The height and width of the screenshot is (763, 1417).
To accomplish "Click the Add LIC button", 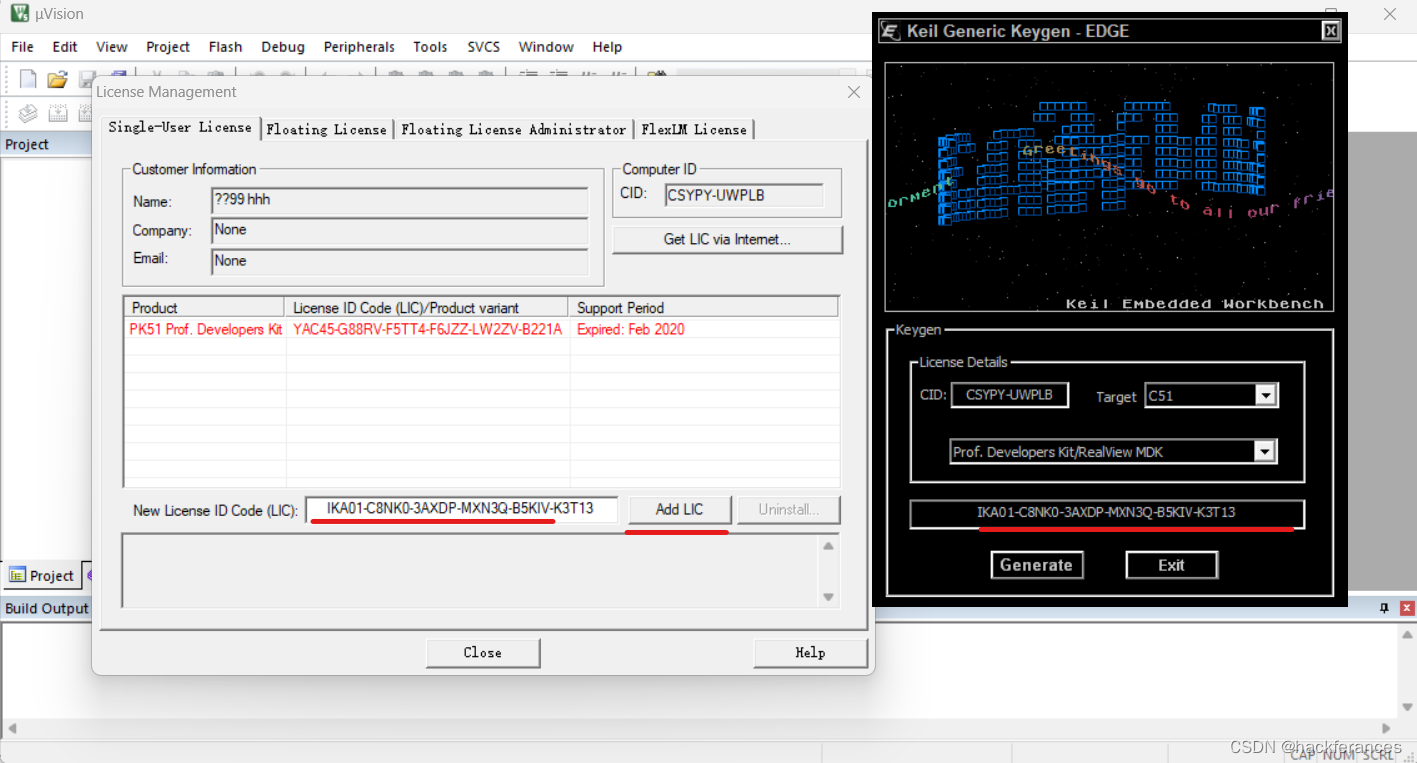I will (679, 509).
